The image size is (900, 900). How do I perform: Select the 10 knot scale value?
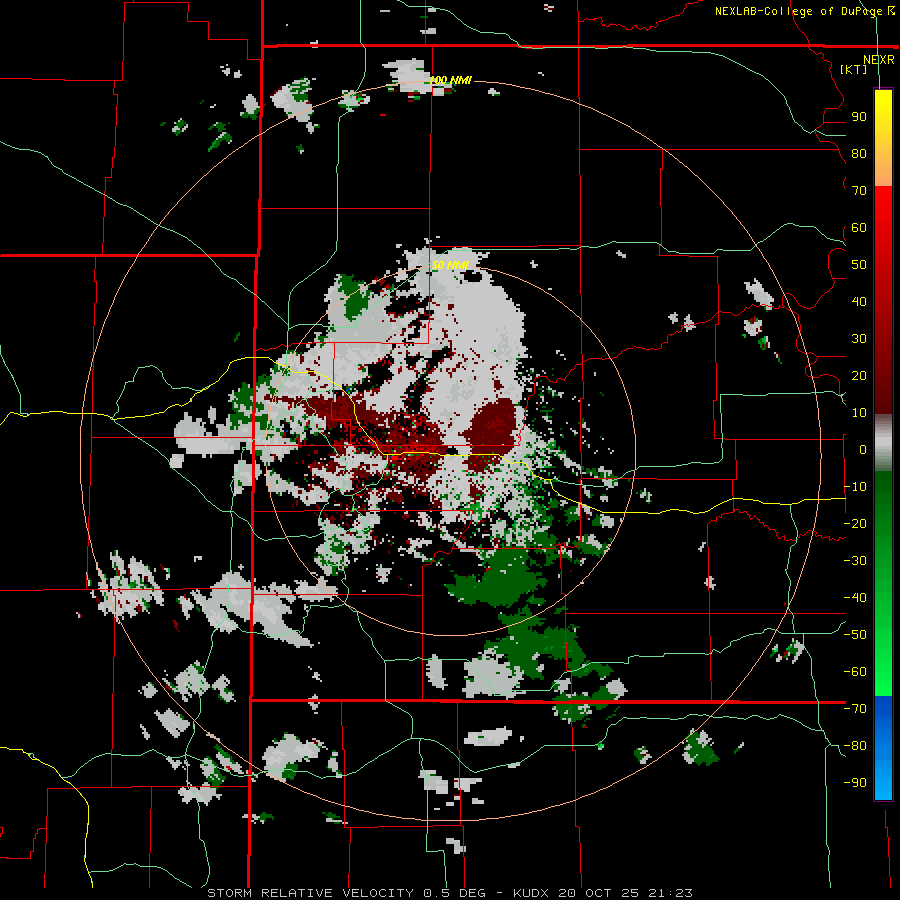pyautogui.click(x=859, y=413)
